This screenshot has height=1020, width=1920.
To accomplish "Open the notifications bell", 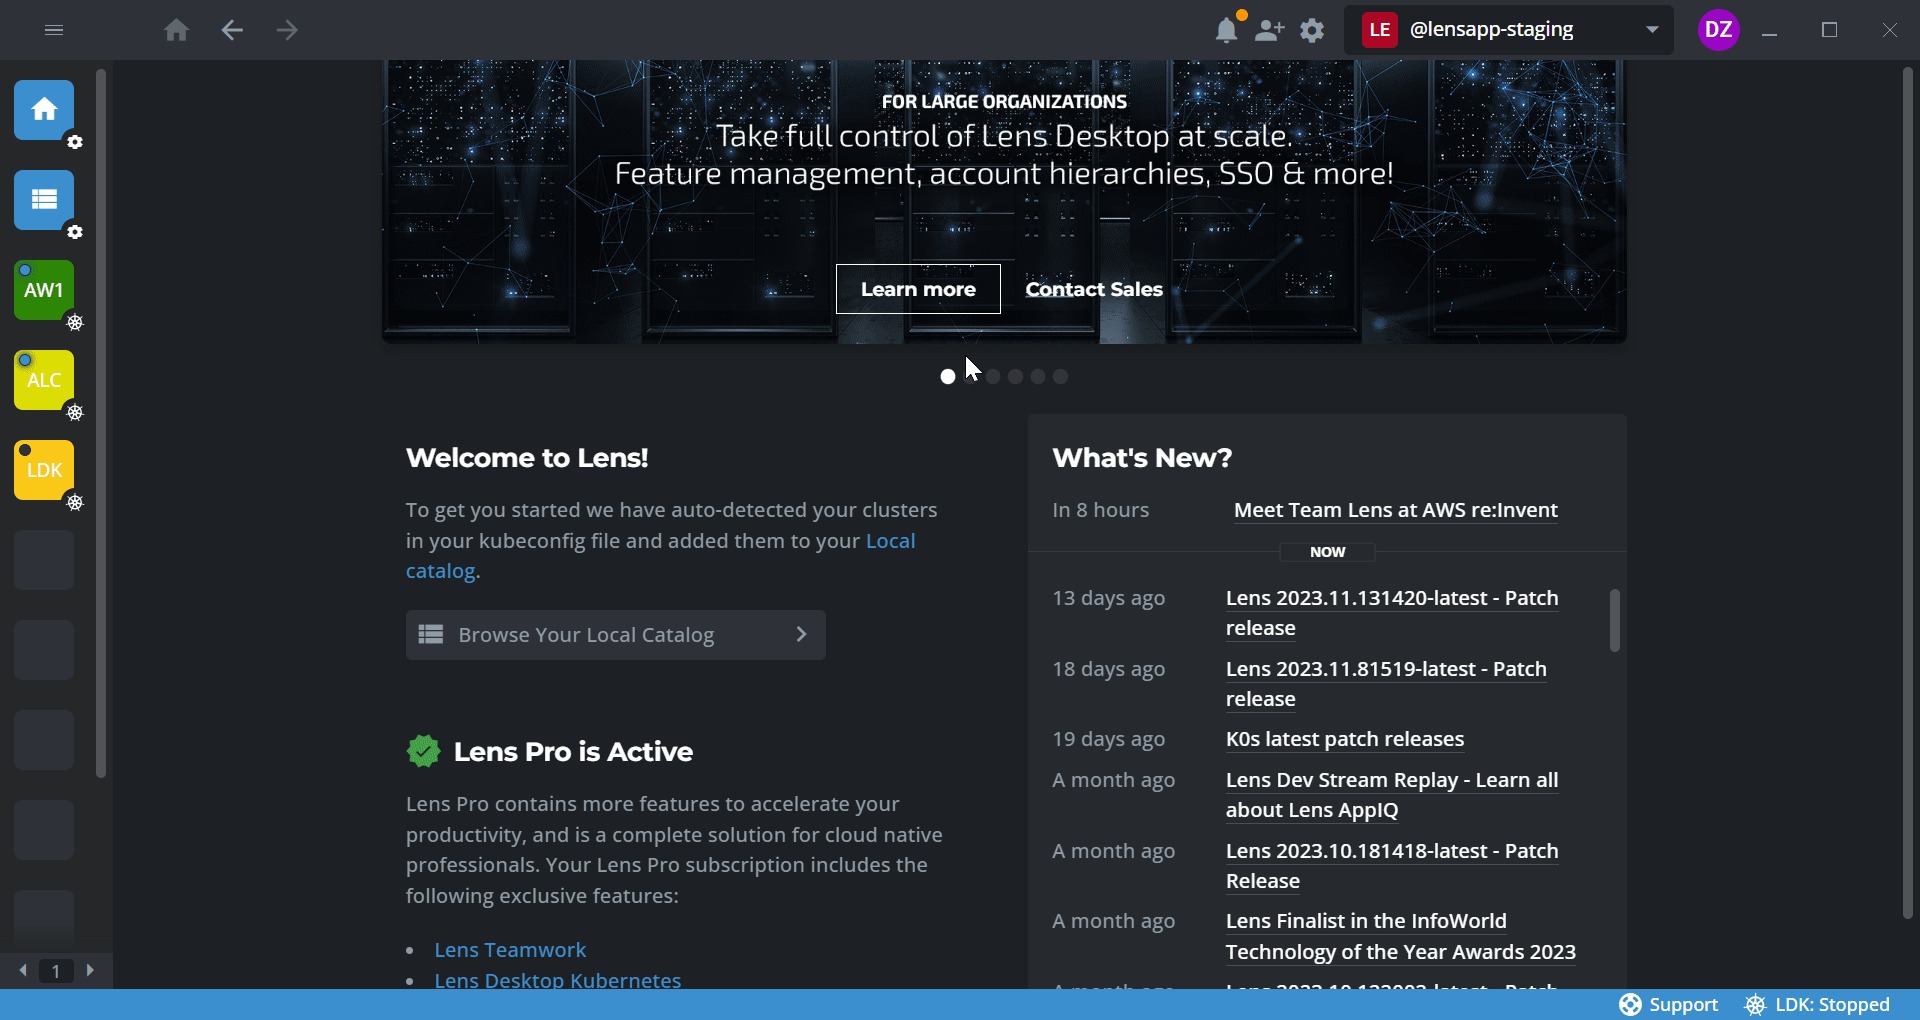I will pyautogui.click(x=1226, y=30).
